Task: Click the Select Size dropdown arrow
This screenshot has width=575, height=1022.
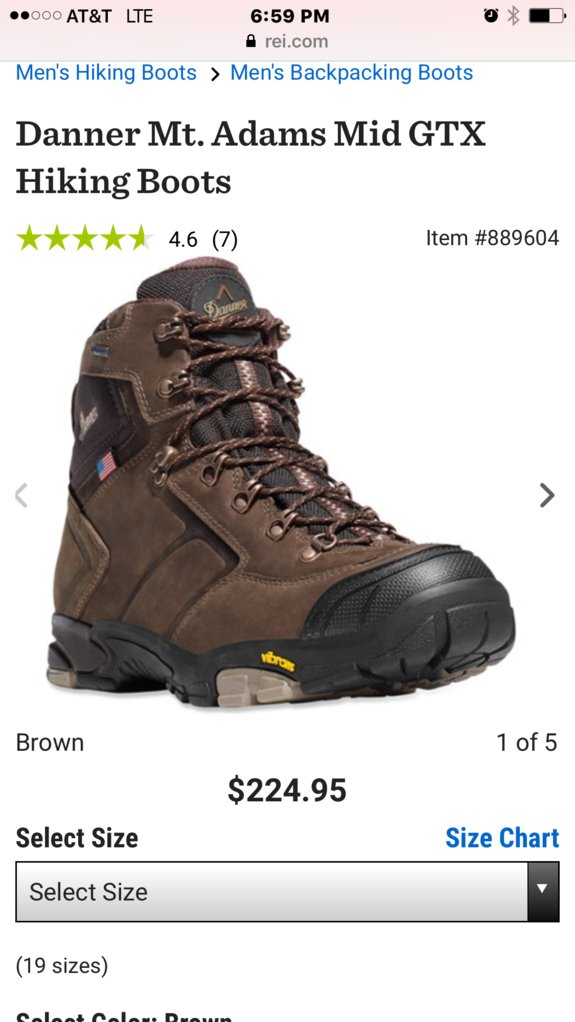Action: click(x=542, y=891)
